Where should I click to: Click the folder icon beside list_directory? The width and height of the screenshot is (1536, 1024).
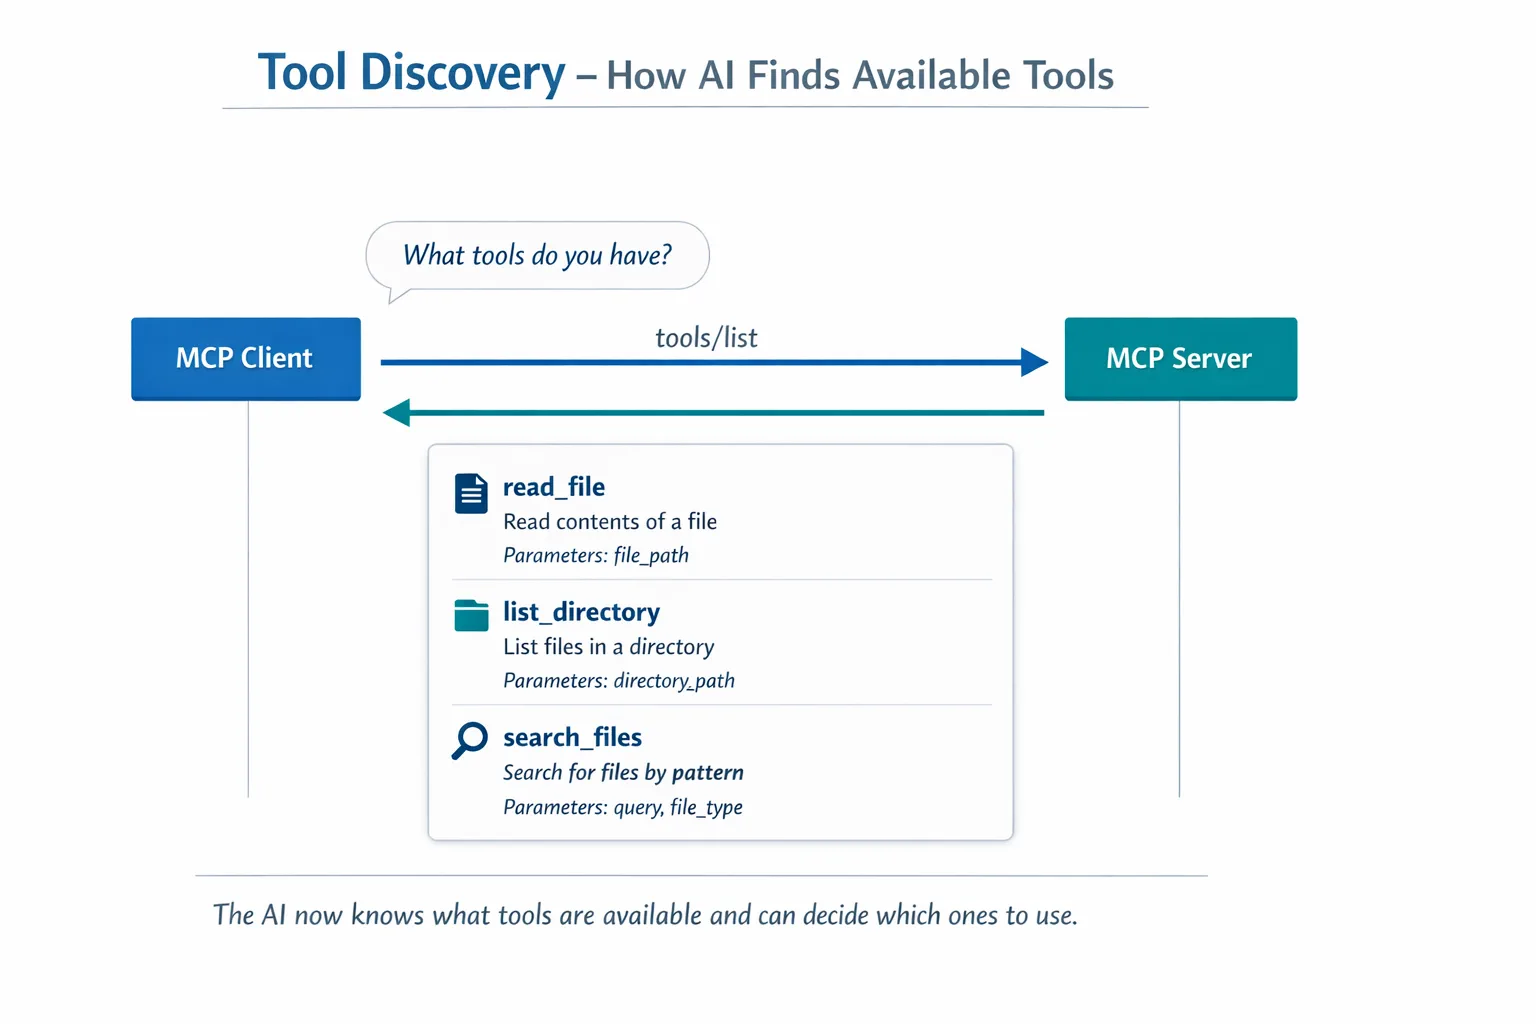click(471, 615)
